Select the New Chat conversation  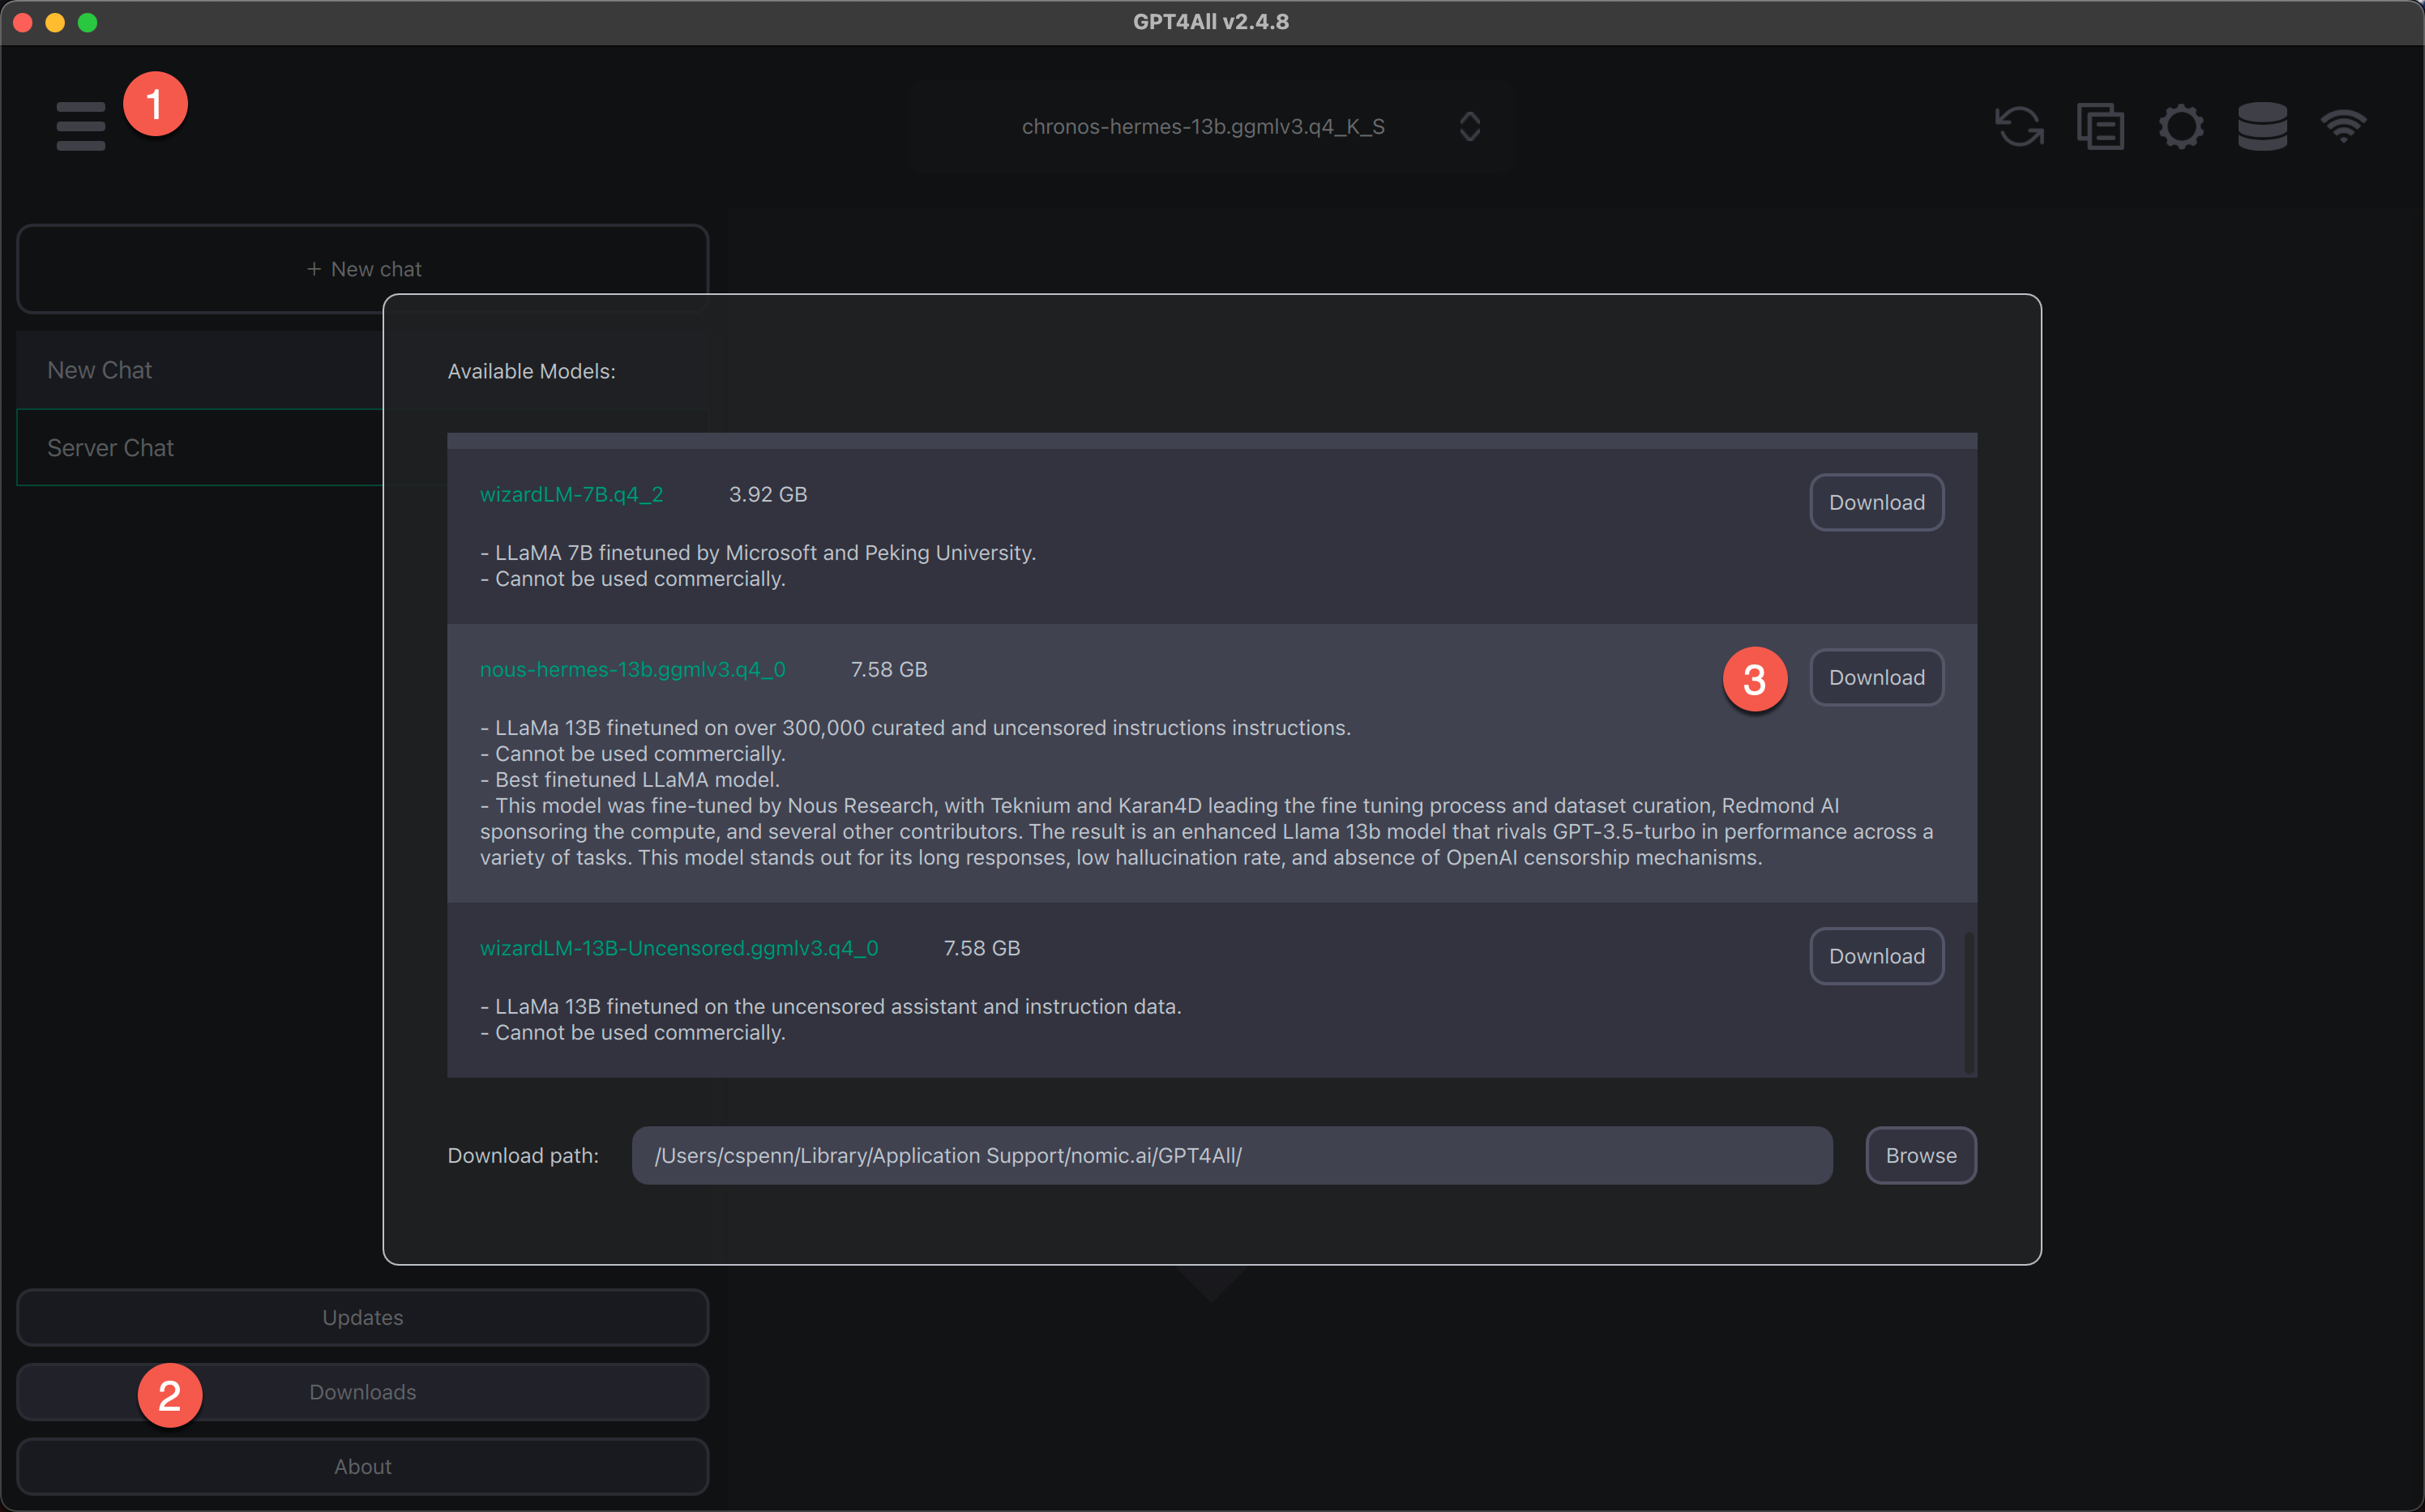(200, 370)
